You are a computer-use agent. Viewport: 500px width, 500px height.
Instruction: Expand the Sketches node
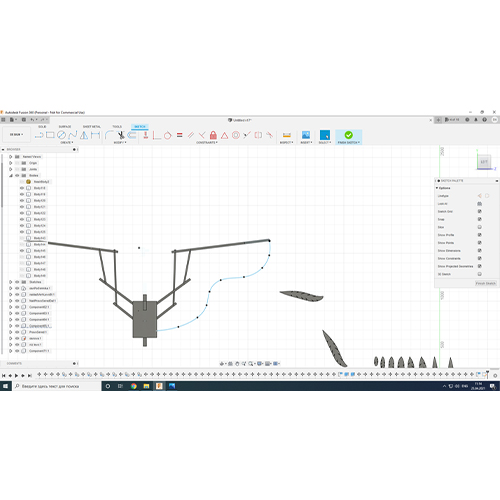pos(10,282)
